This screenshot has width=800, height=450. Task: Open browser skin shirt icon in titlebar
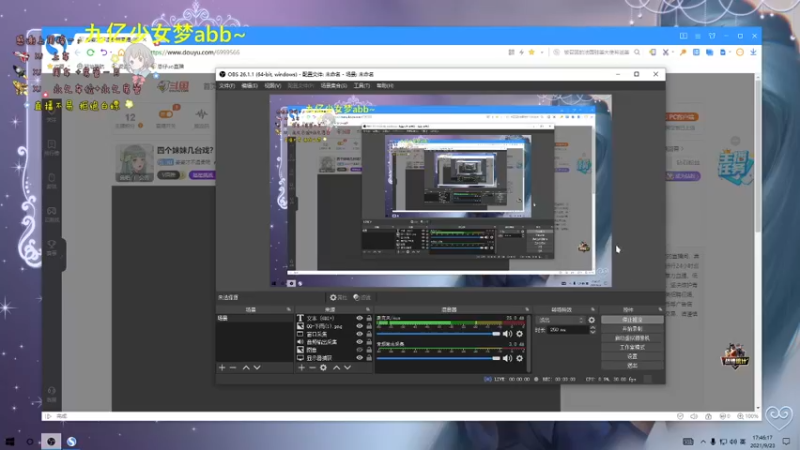click(712, 36)
